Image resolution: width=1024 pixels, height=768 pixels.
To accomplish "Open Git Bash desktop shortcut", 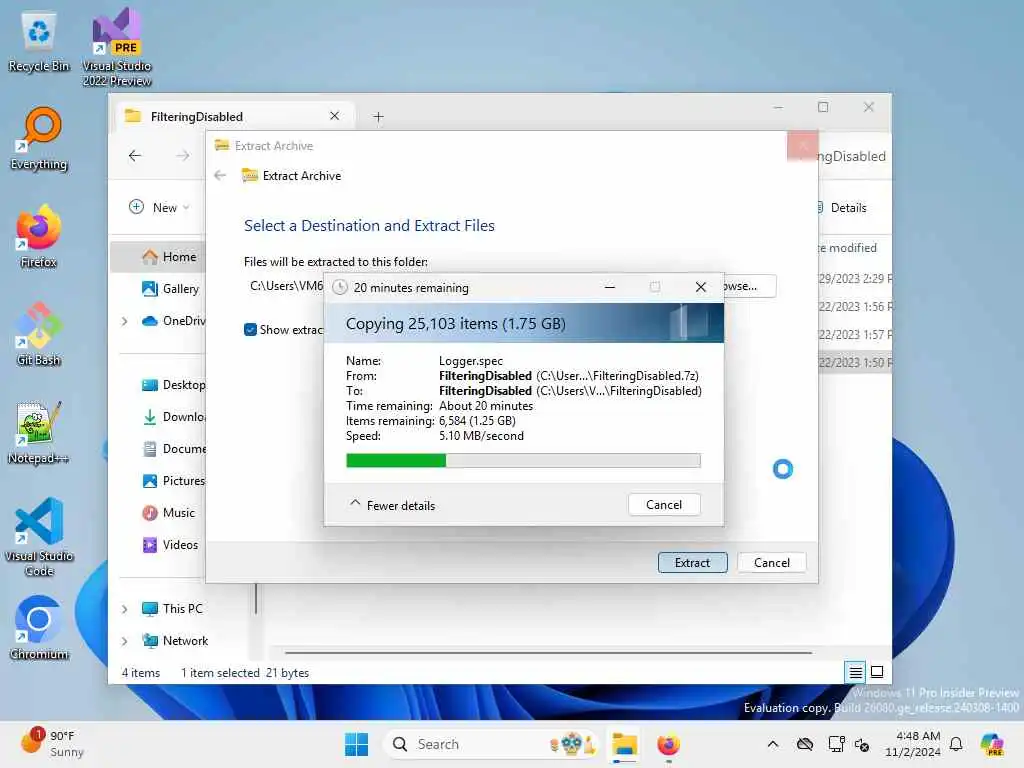I will pos(39,334).
